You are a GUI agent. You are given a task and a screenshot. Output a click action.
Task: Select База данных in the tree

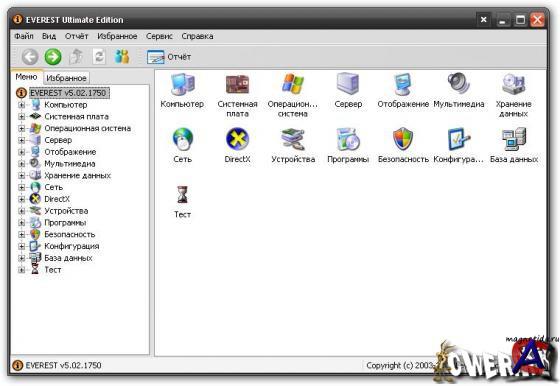pos(68,258)
